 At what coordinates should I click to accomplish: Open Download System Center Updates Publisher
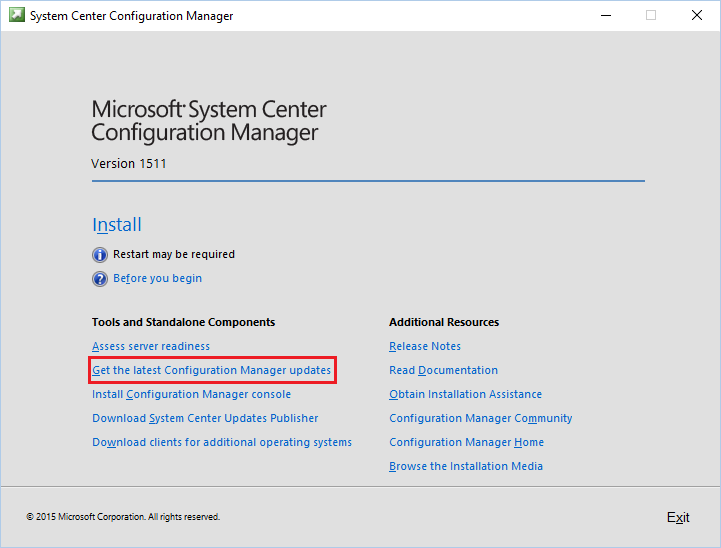[x=205, y=418]
